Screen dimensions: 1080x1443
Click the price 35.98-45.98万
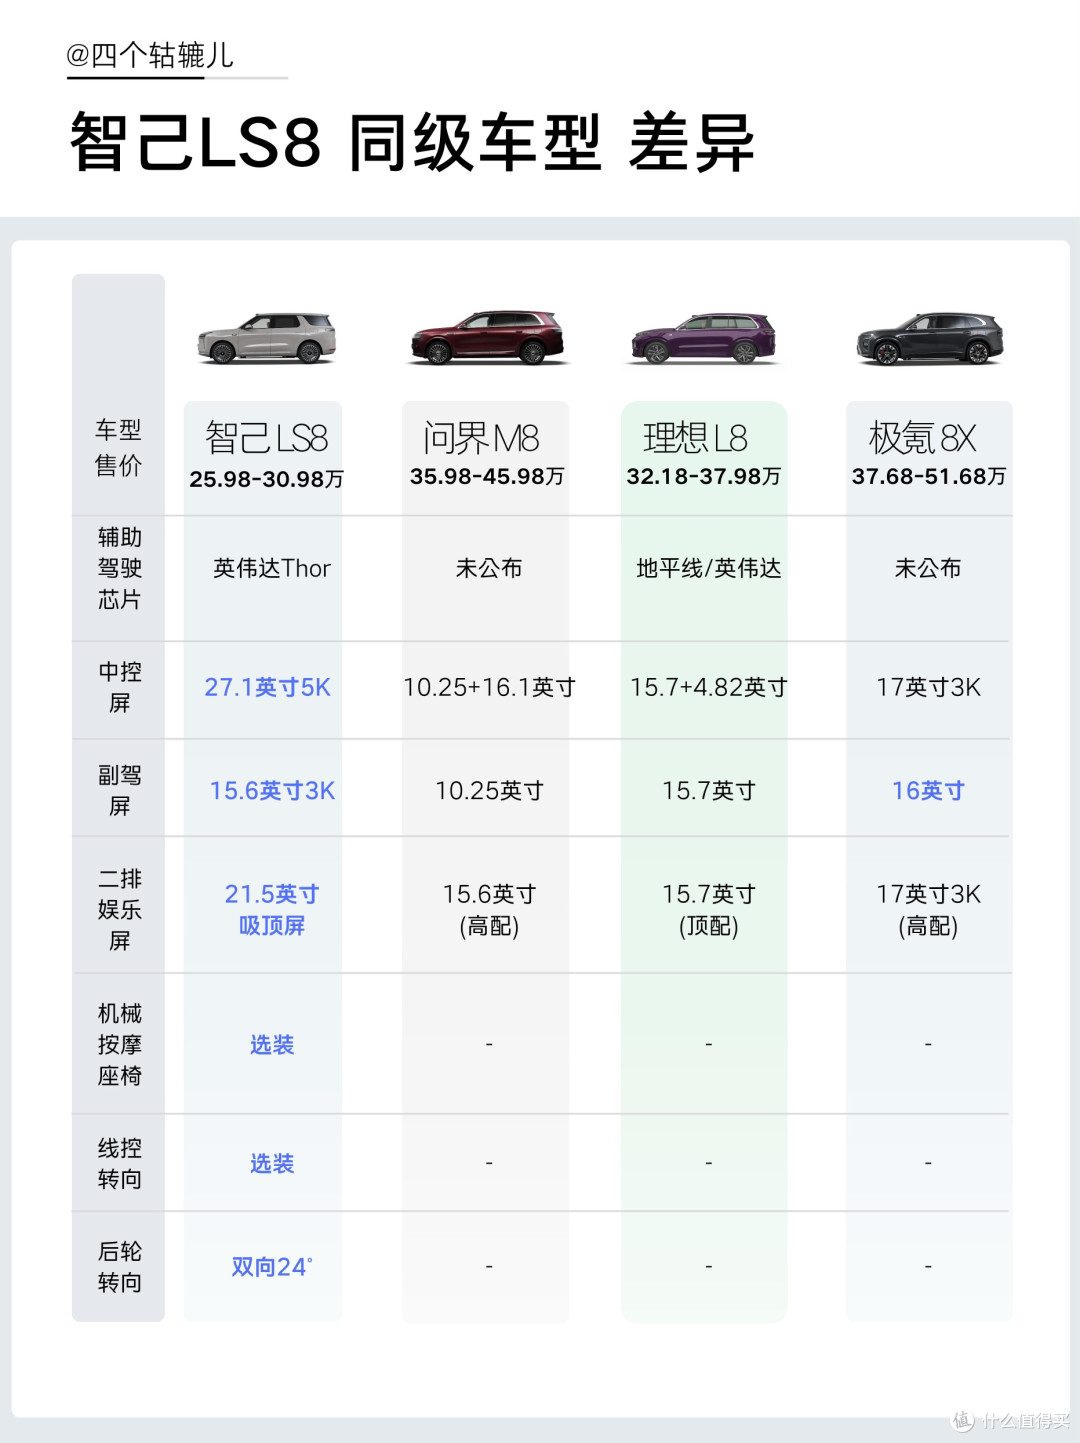[x=487, y=476]
